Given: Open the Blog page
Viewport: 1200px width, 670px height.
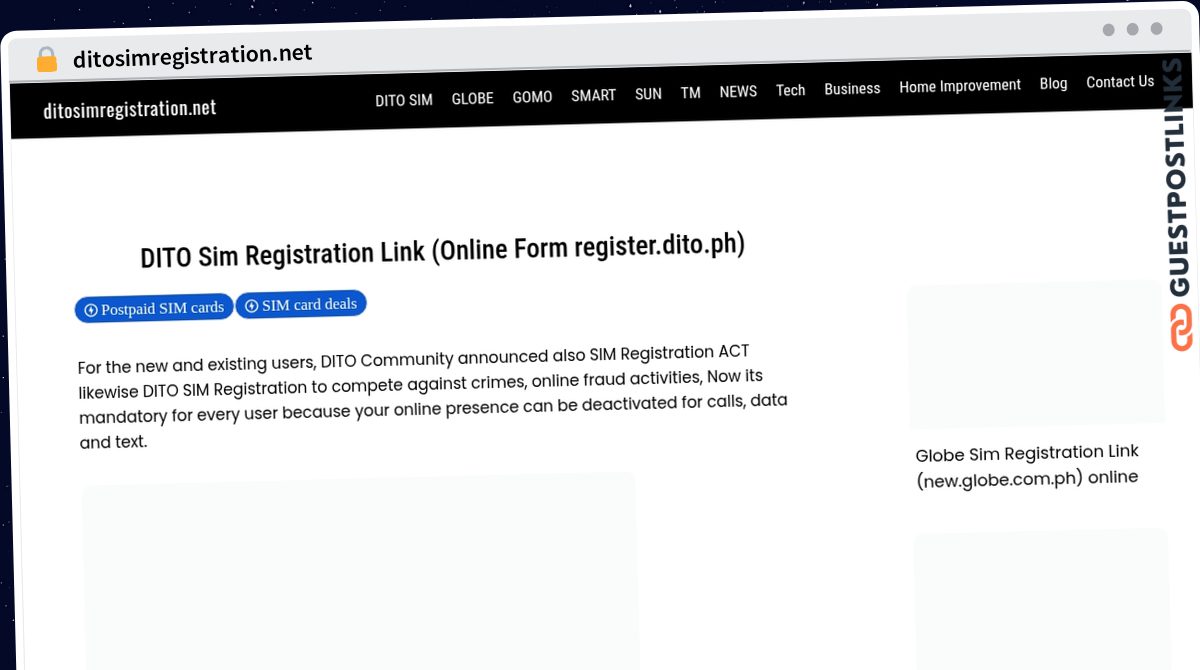Looking at the screenshot, I should pos(1053,83).
